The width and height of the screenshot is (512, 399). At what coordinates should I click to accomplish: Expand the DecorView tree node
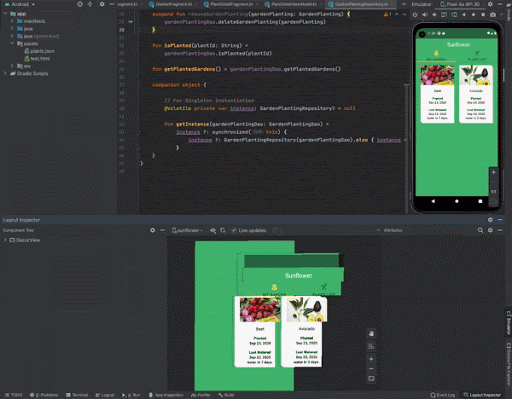pos(5,240)
